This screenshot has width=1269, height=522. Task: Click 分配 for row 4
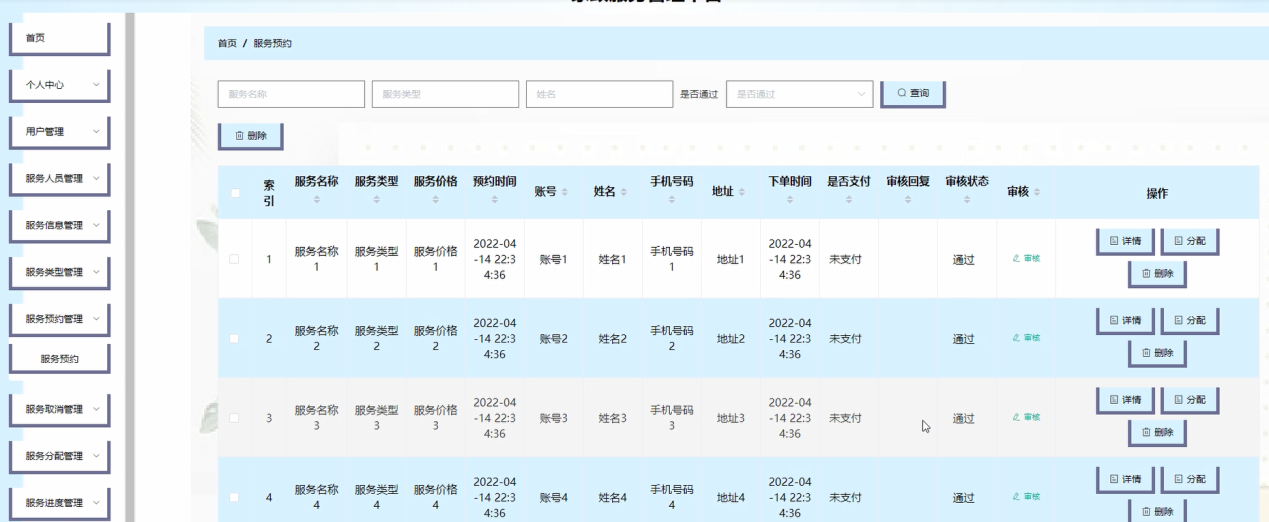(x=1189, y=478)
